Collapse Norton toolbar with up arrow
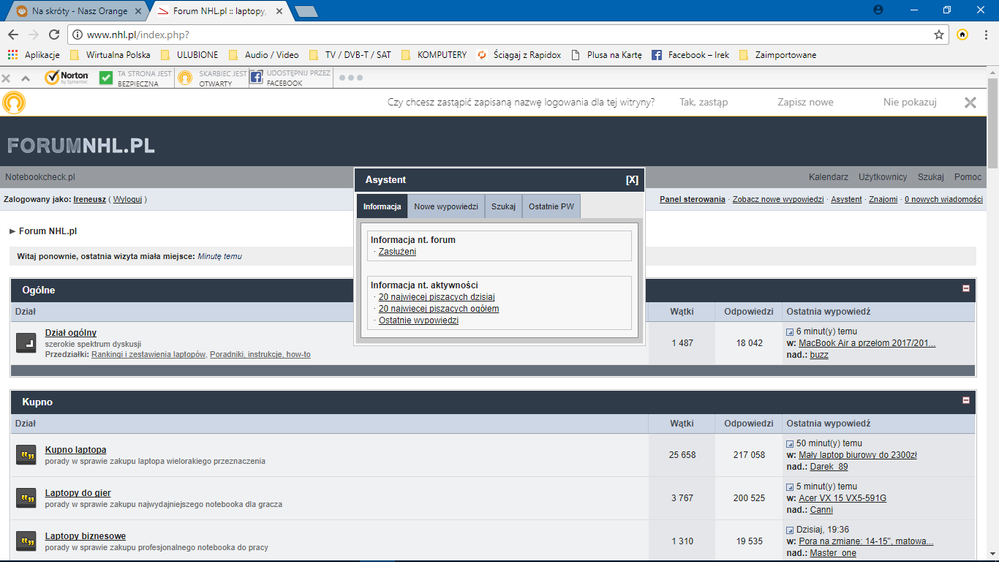 pos(25,78)
